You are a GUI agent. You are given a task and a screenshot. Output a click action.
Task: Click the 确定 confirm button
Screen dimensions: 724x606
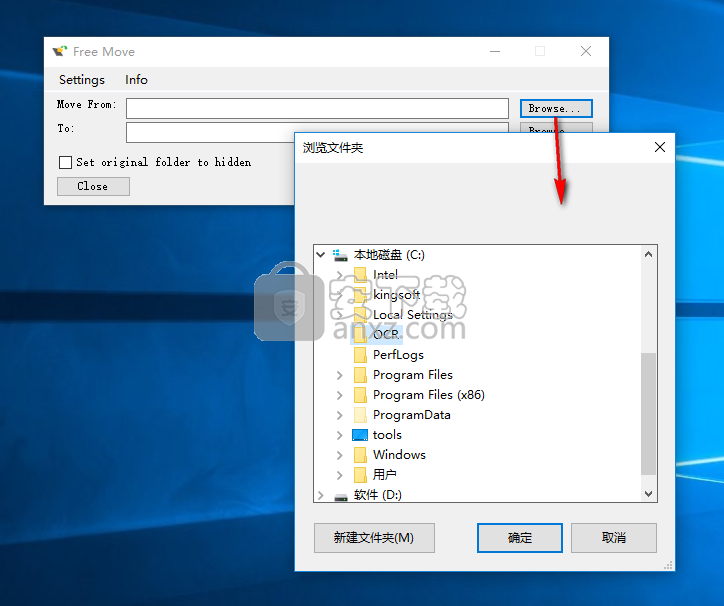point(520,537)
